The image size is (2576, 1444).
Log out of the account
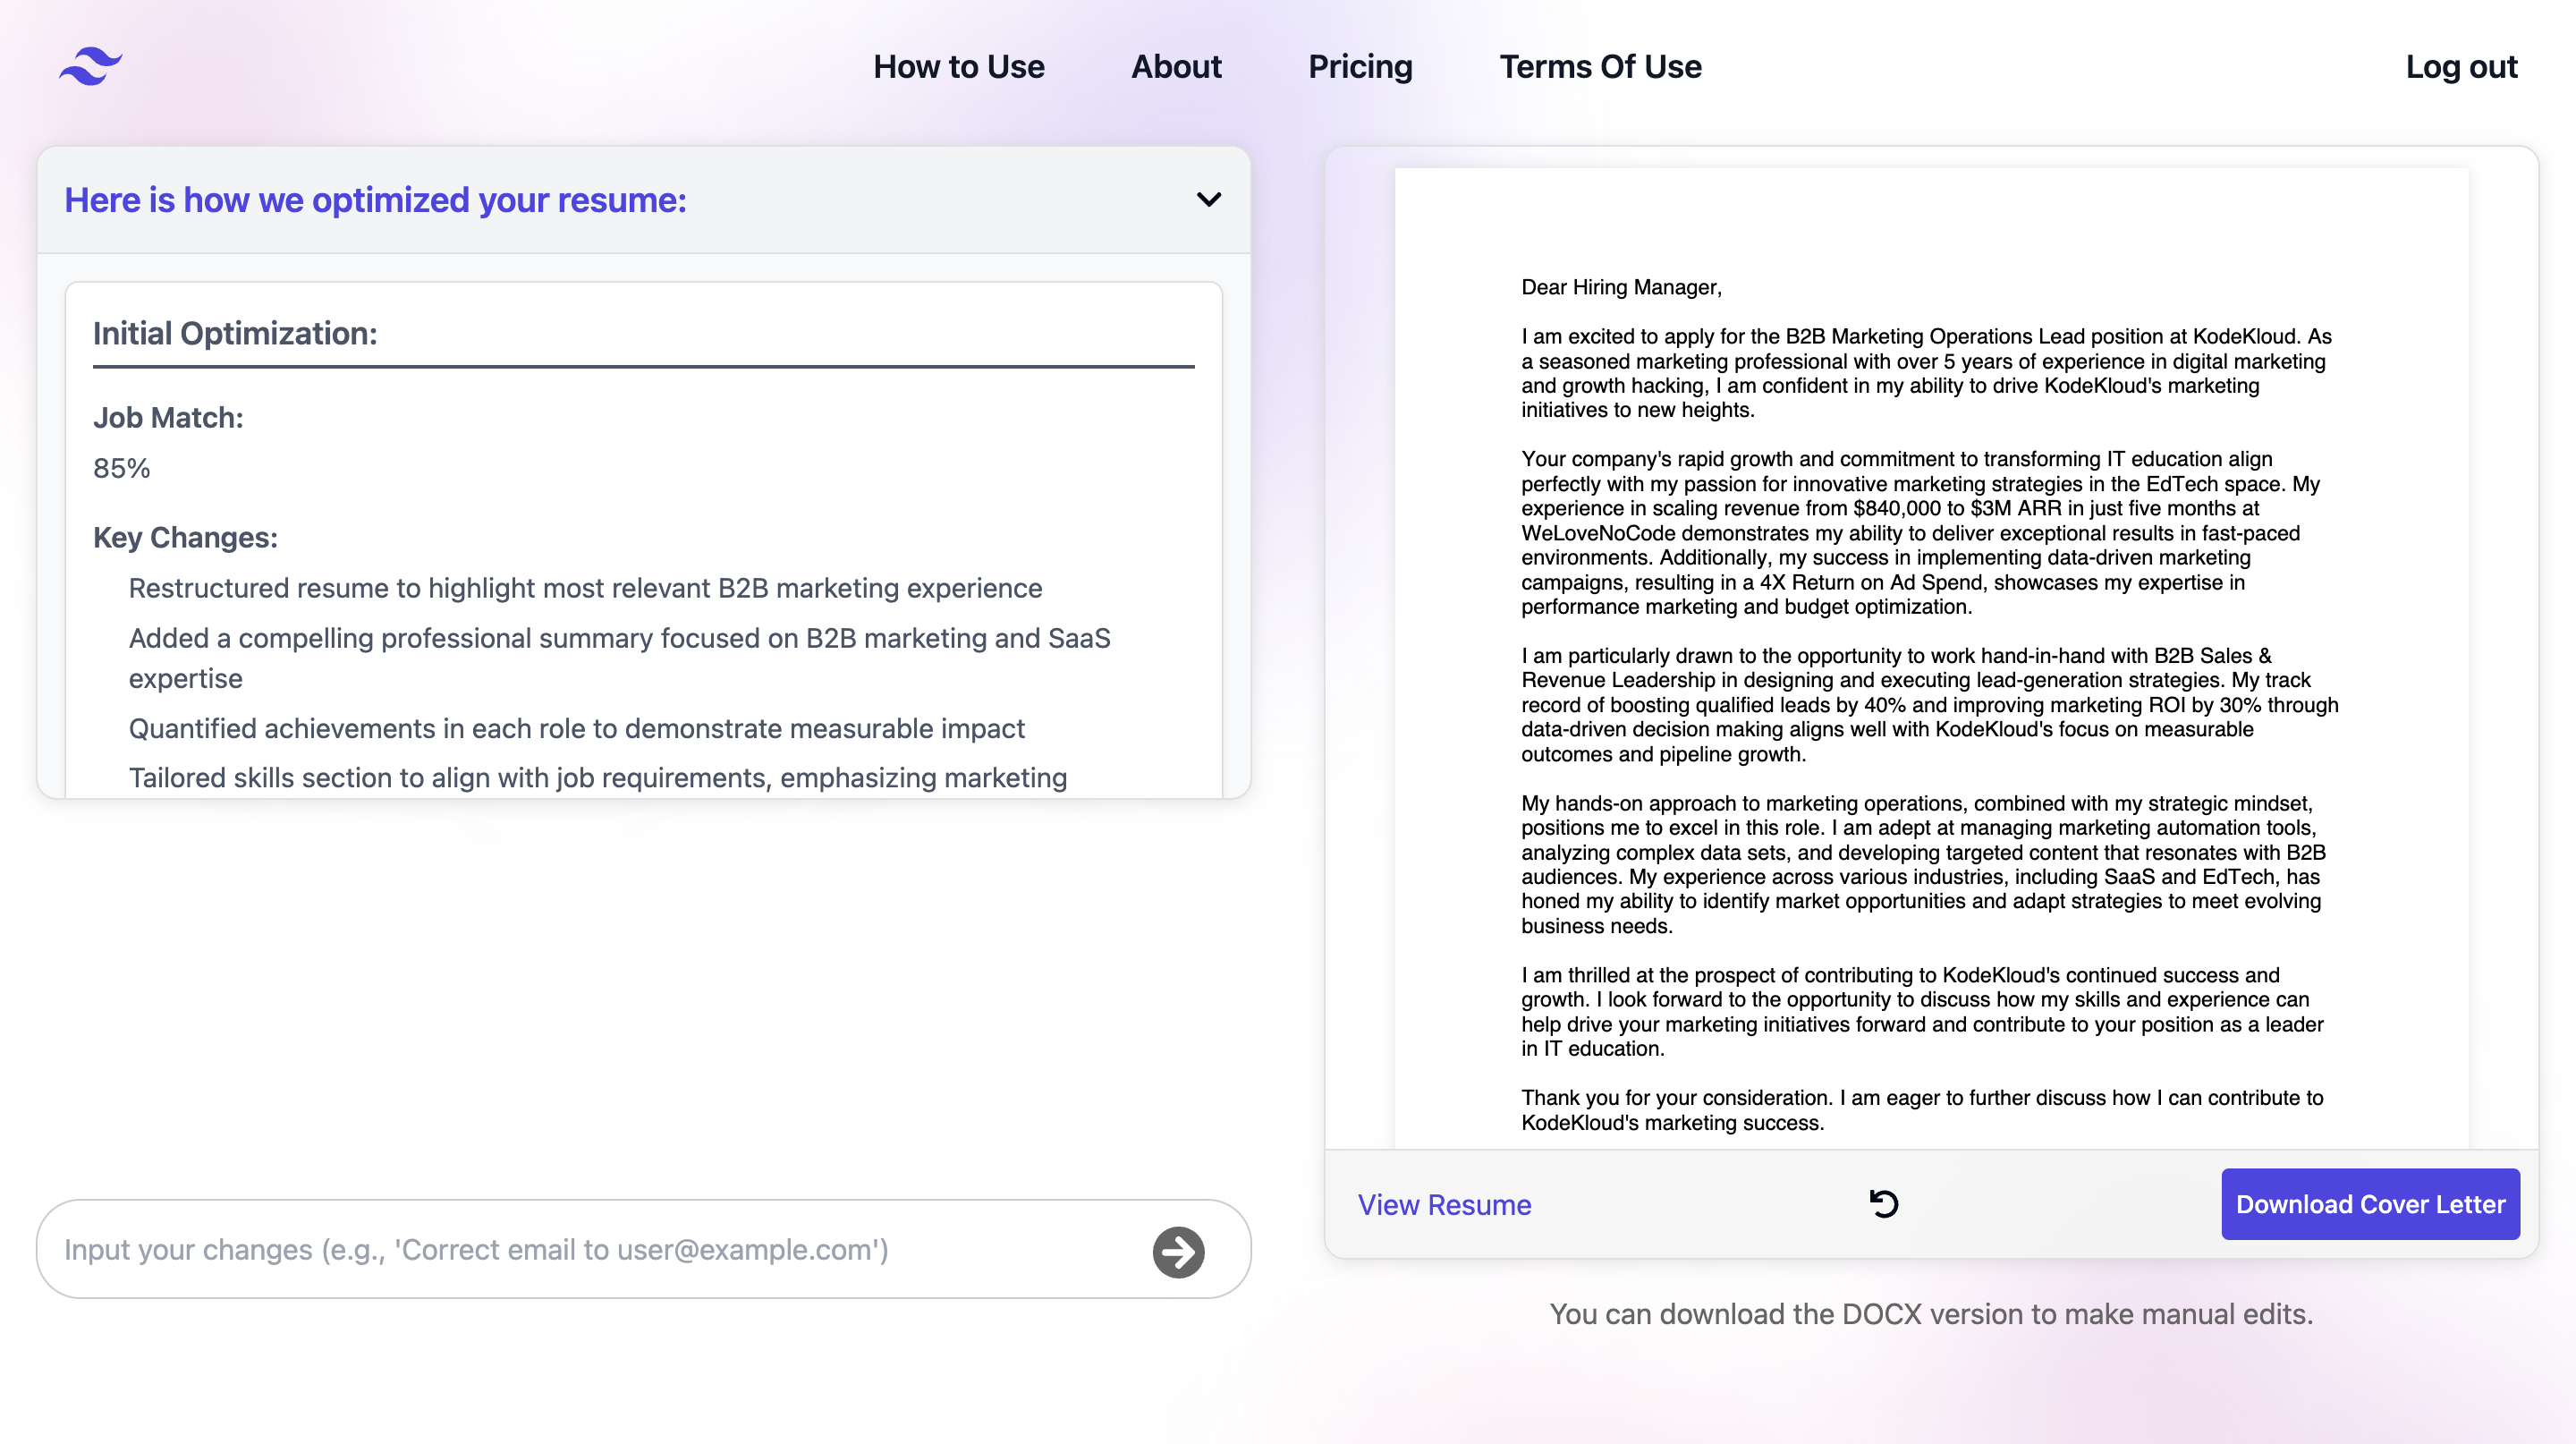pyautogui.click(x=2461, y=66)
